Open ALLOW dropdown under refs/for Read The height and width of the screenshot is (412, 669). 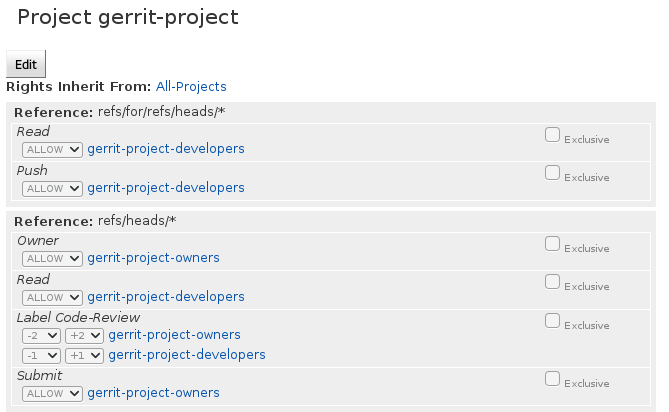[x=52, y=150]
